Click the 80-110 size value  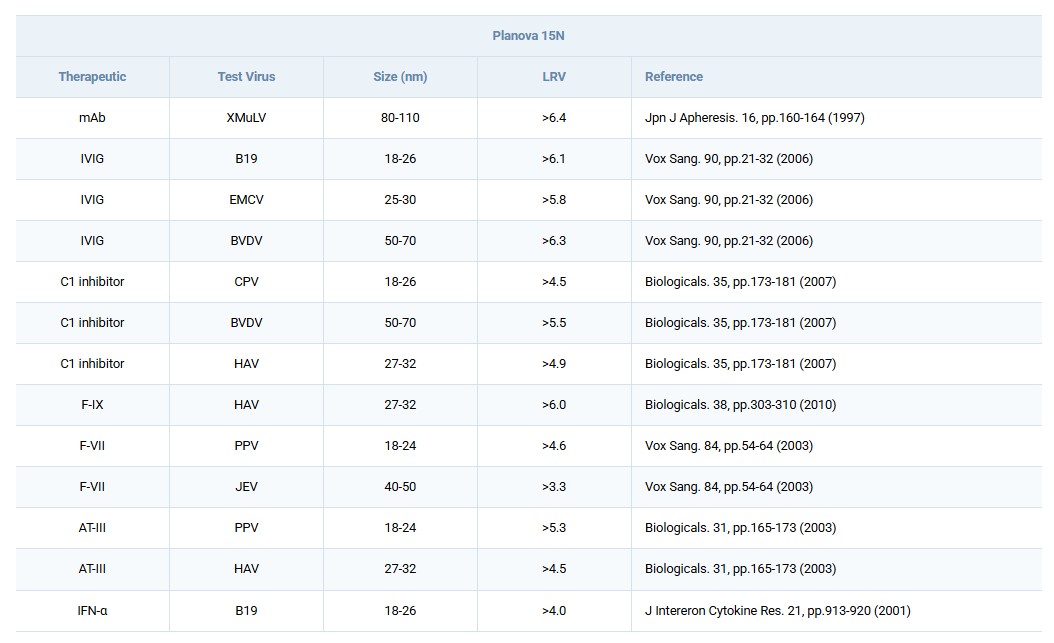pyautogui.click(x=400, y=118)
